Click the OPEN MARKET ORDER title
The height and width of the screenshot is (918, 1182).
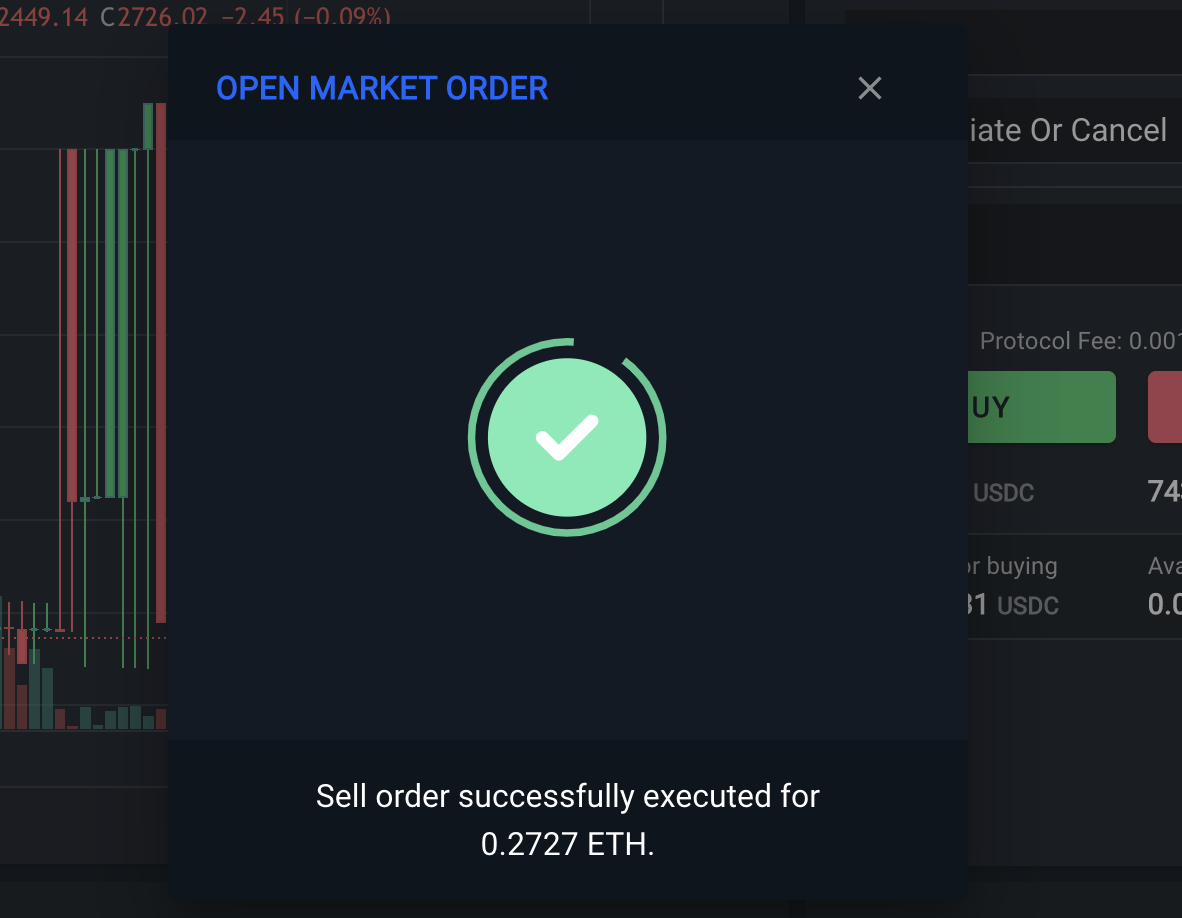382,88
